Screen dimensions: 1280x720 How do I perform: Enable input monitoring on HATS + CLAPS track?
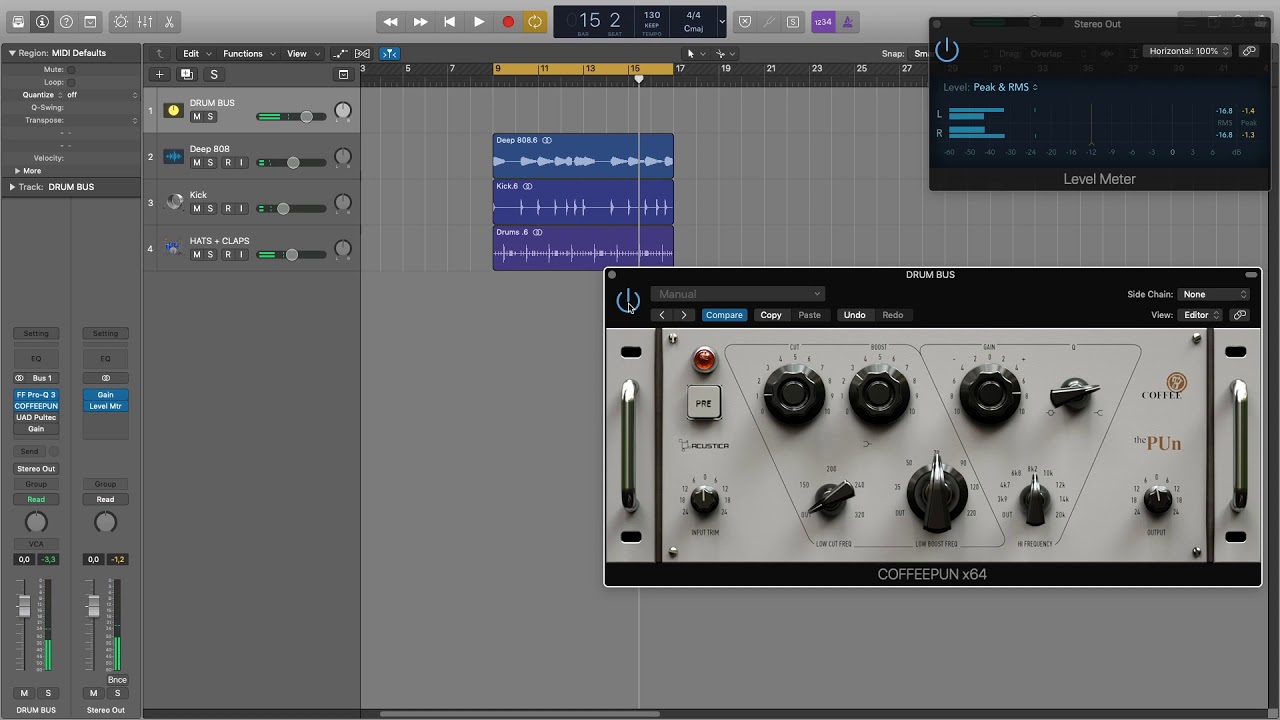tap(241, 254)
